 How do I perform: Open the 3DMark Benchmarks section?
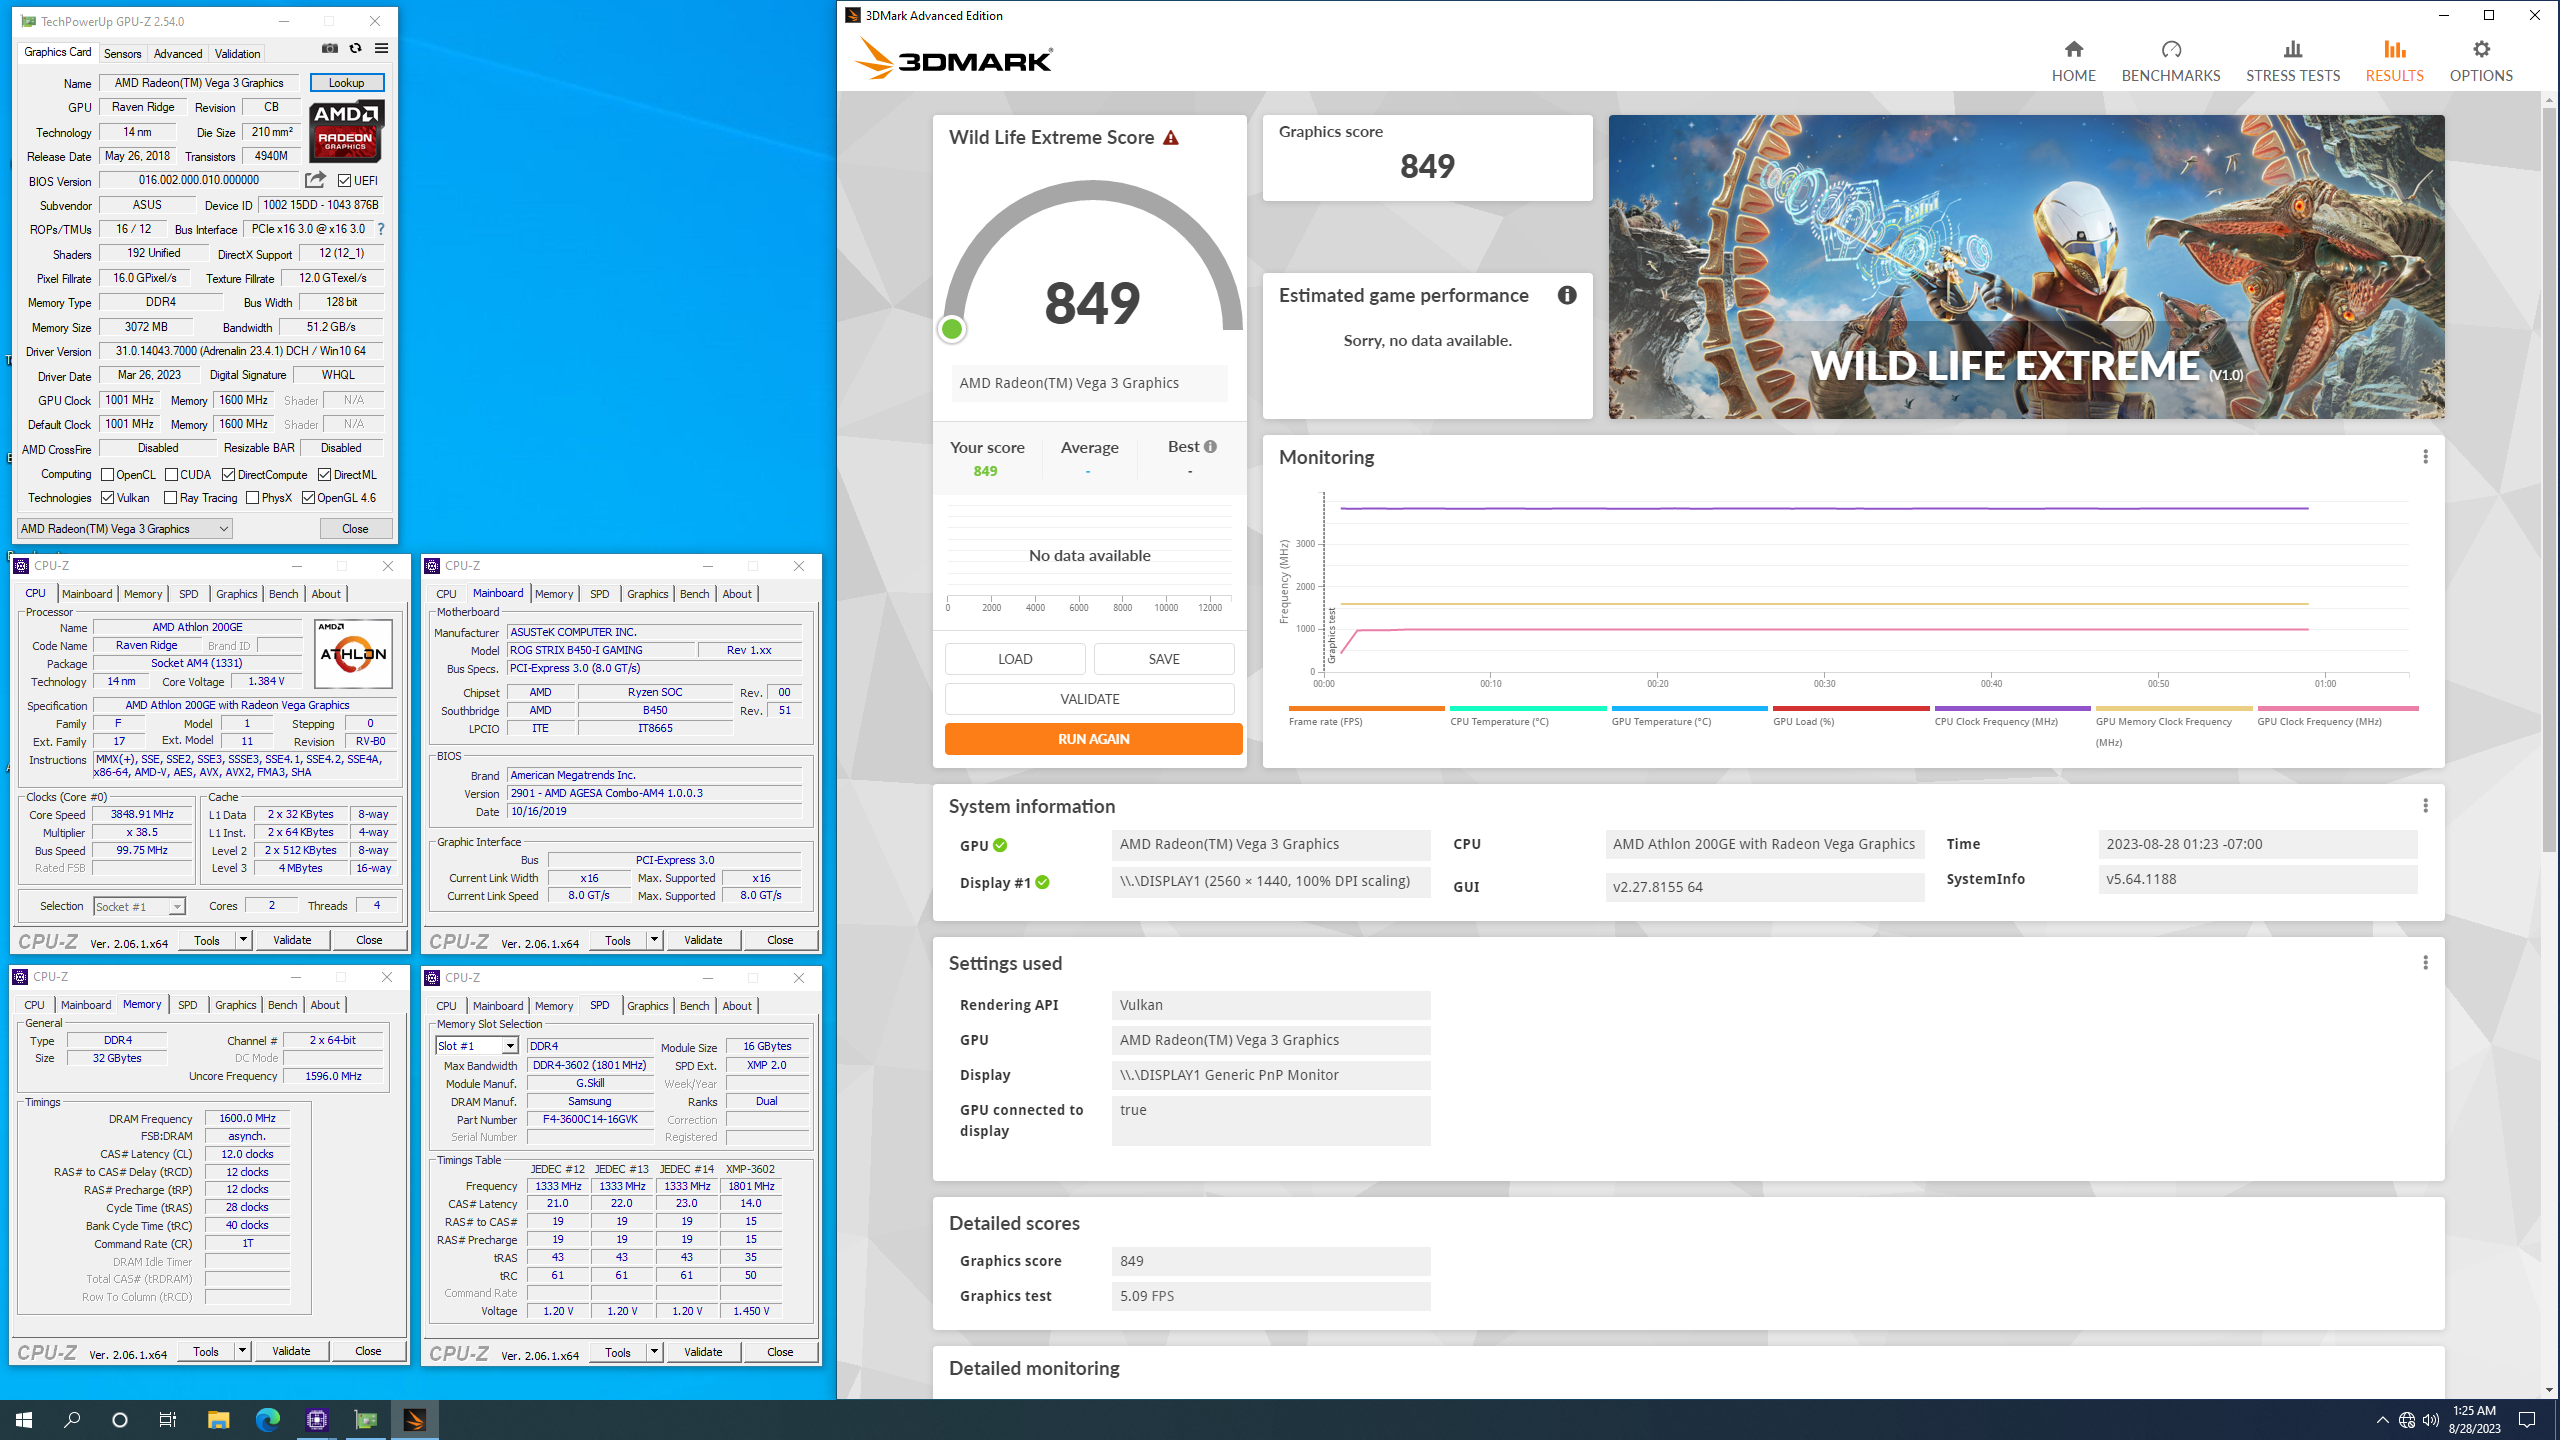tap(2170, 61)
